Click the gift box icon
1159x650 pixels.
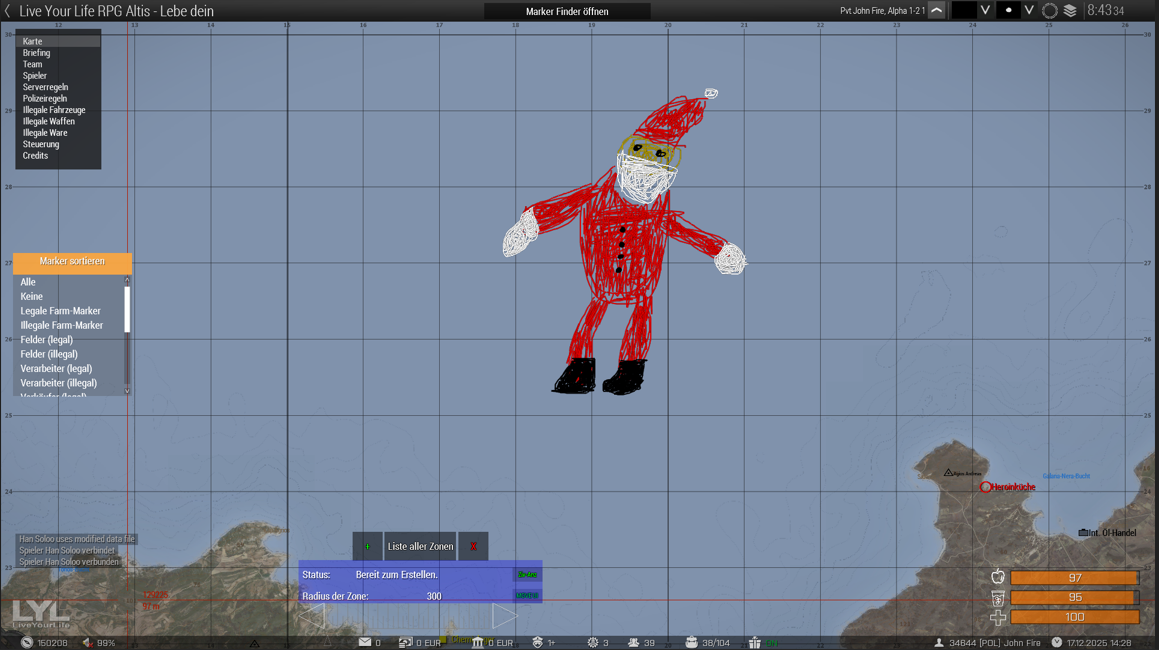point(754,643)
